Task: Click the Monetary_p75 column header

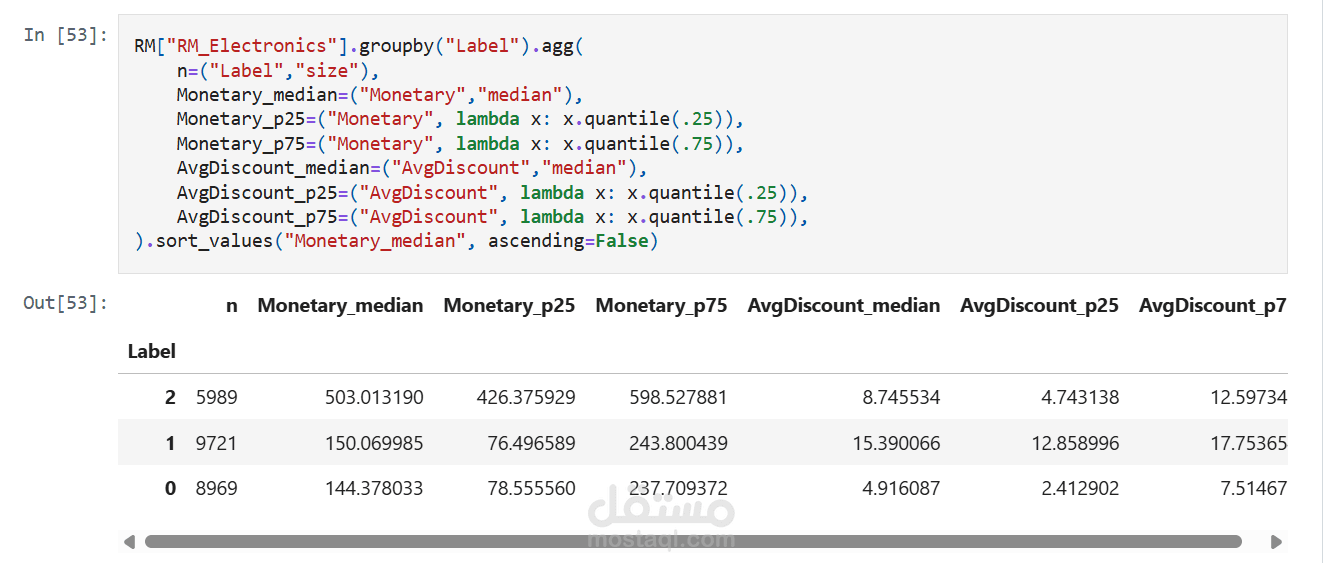Action: [x=662, y=306]
